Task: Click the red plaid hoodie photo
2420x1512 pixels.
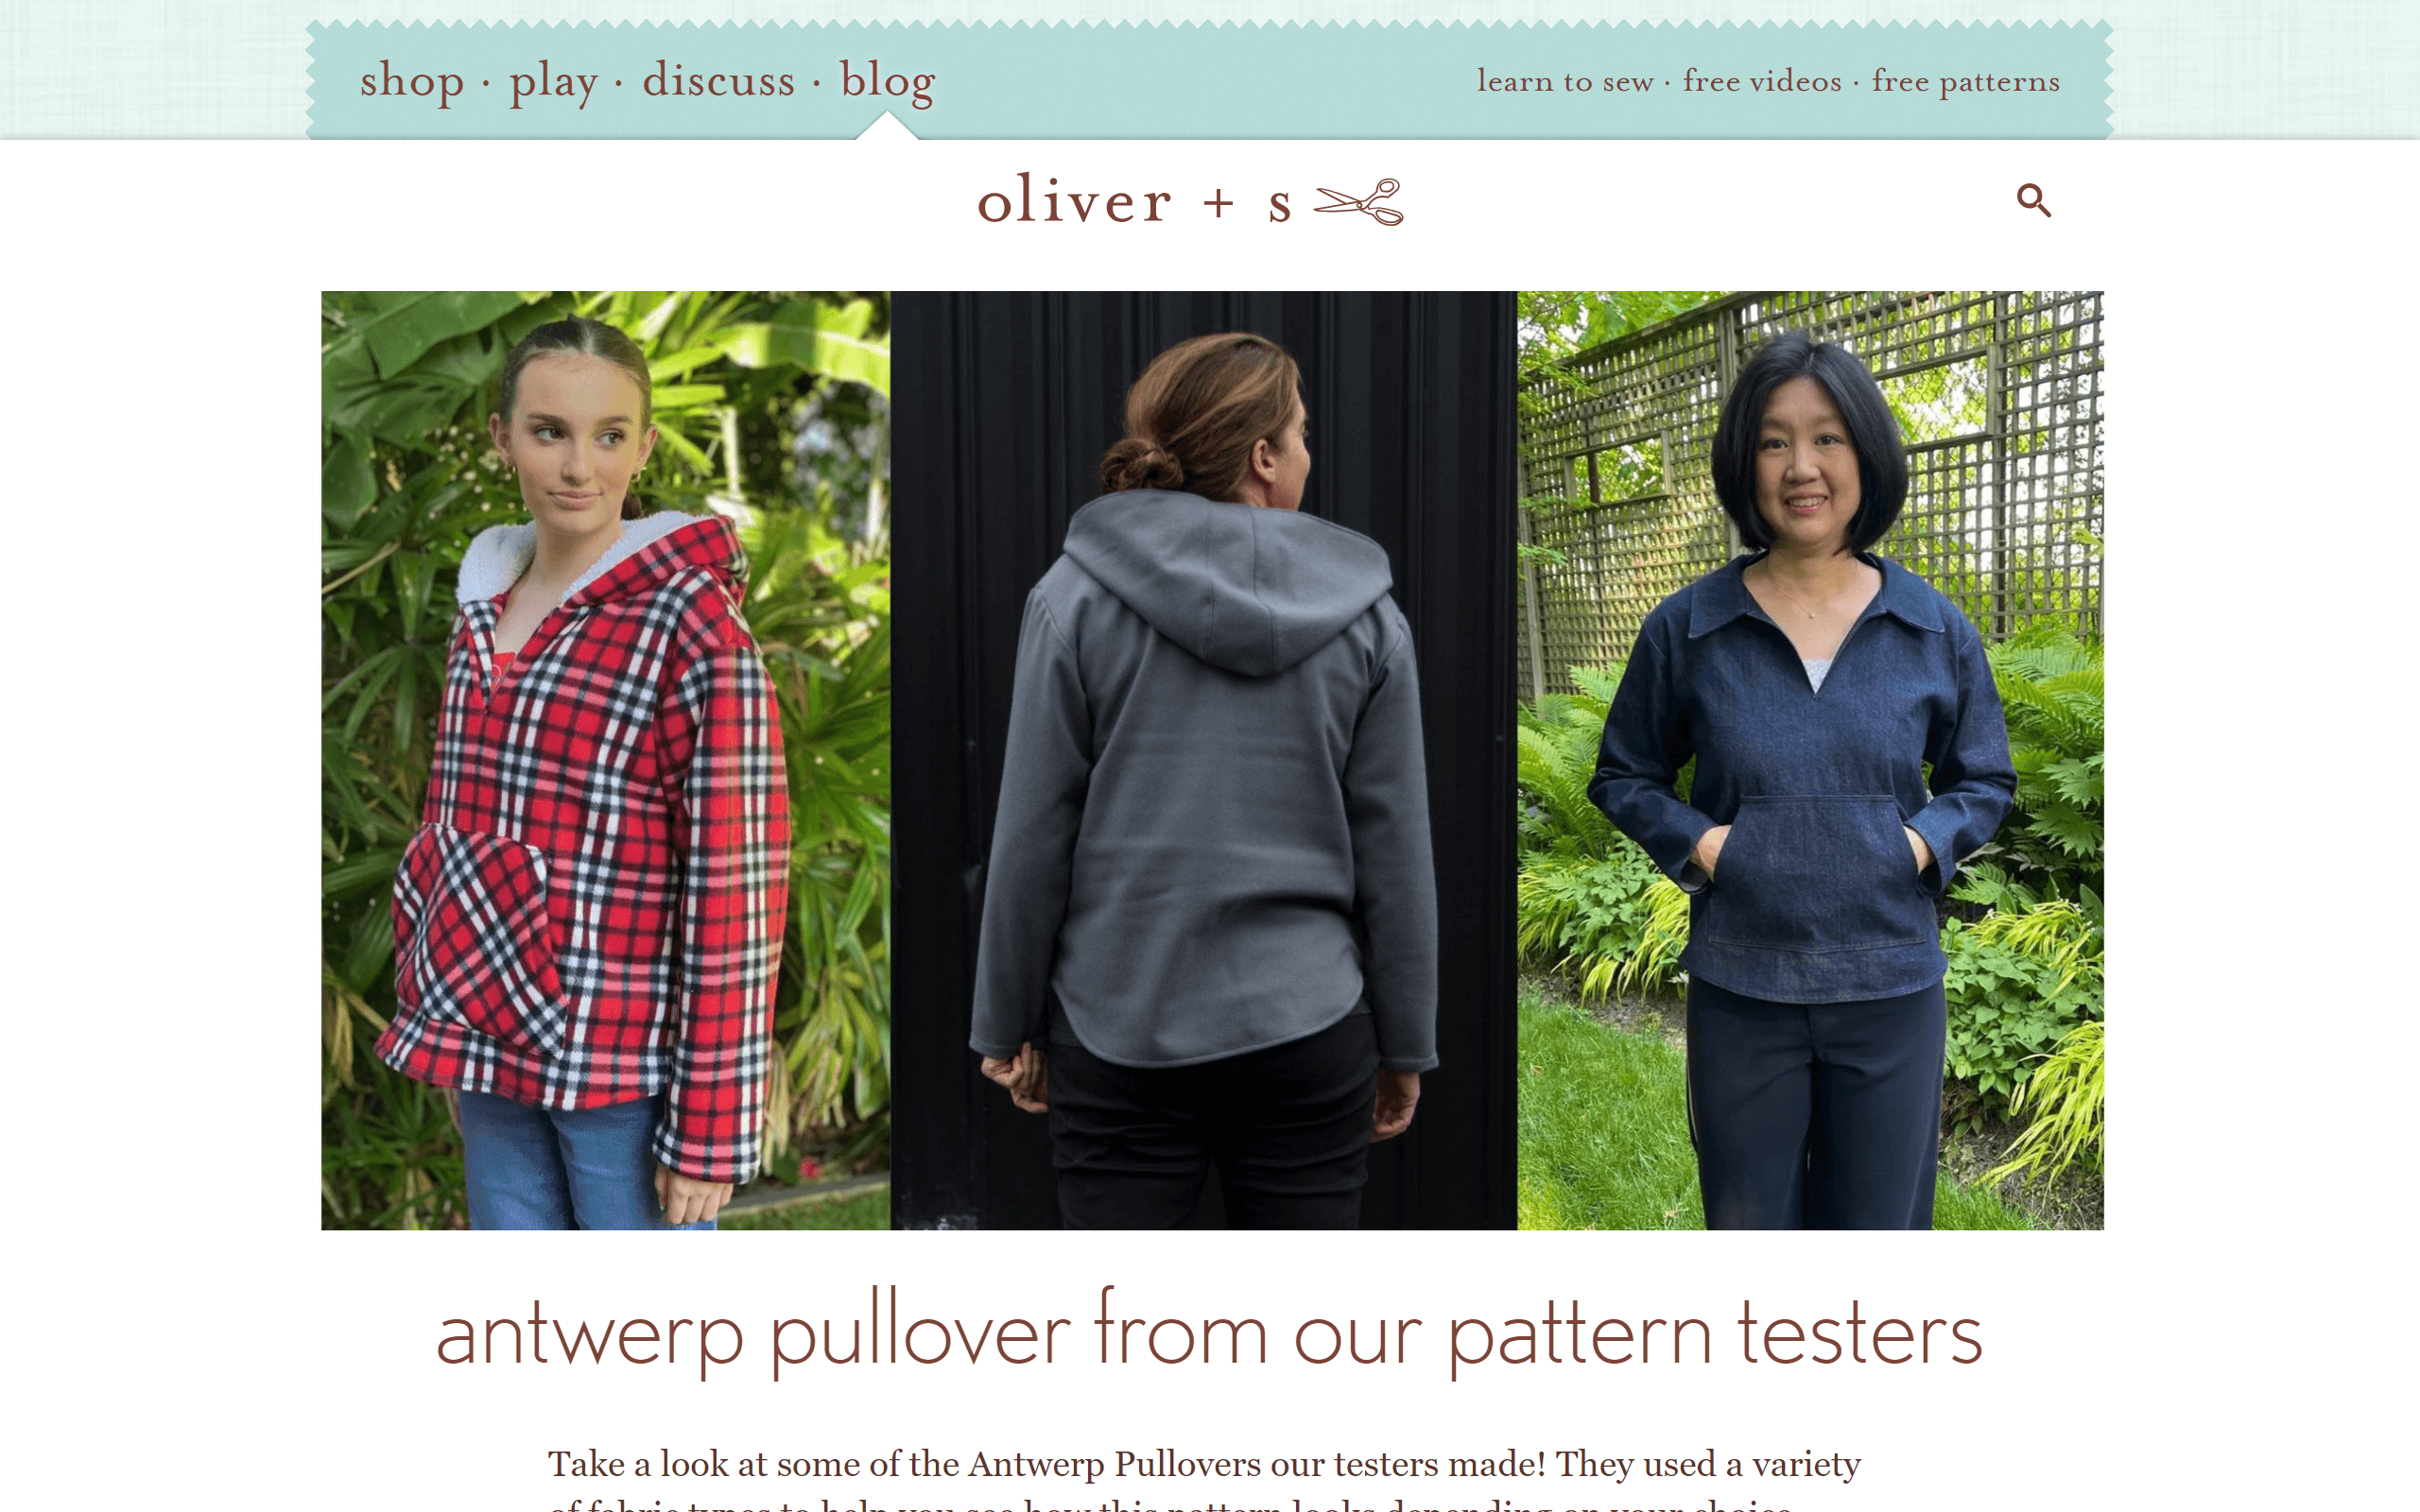Action: tap(605, 760)
